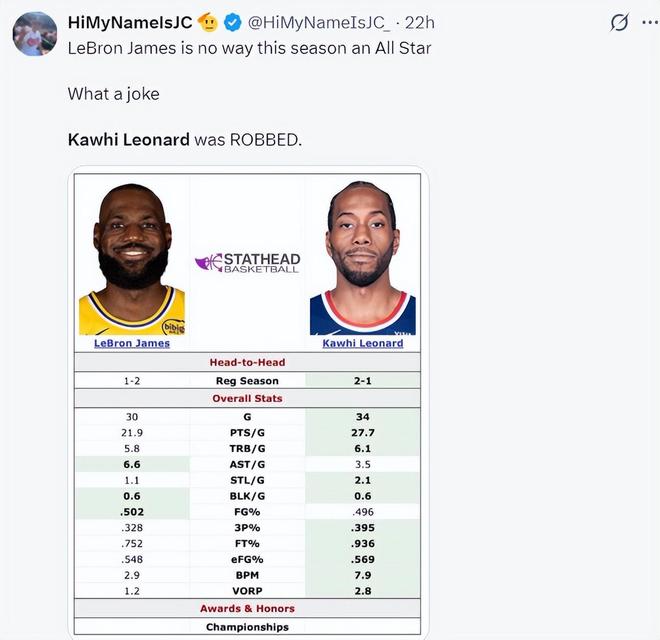
Task: Follow the LeBron James link under photo
Action: [132, 343]
